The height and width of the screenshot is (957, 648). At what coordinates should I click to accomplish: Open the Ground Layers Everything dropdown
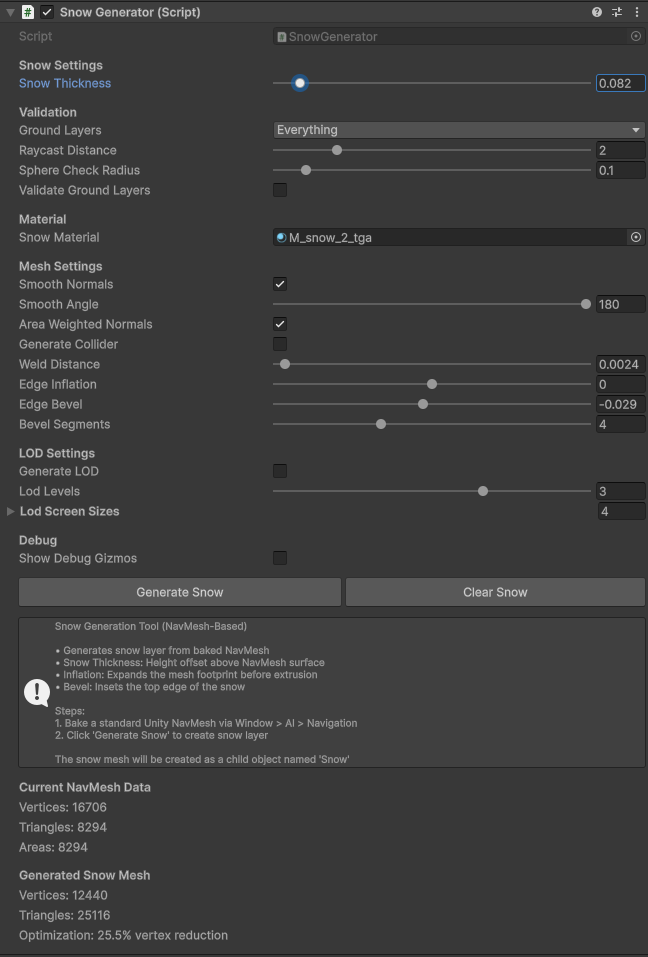[x=456, y=130]
